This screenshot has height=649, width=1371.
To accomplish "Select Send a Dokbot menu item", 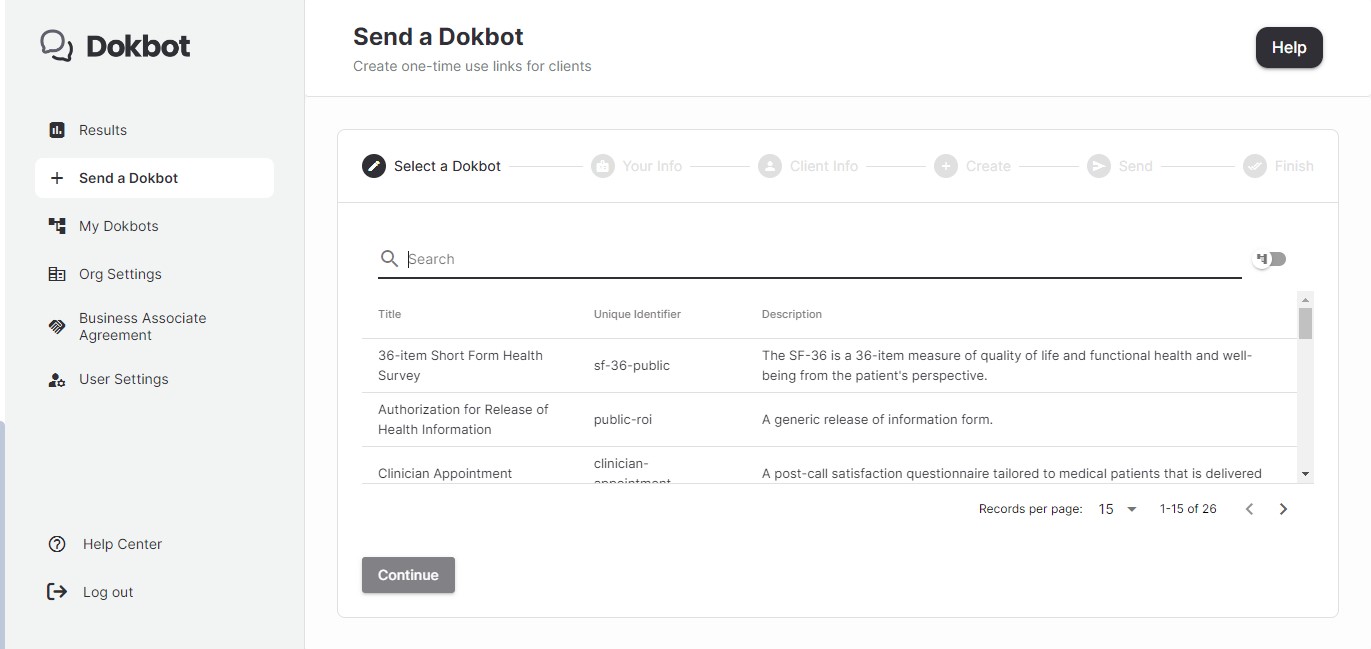I will click(x=154, y=178).
